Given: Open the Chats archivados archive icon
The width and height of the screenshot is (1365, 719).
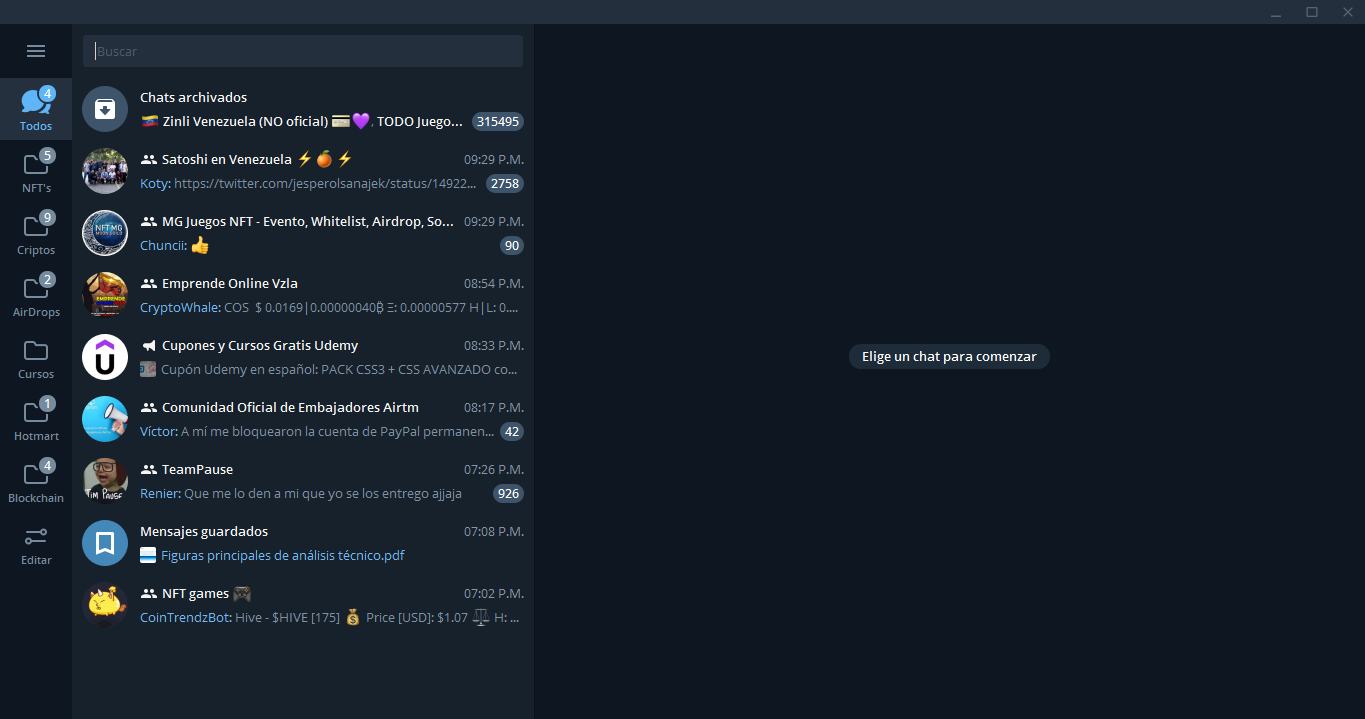Looking at the screenshot, I should coord(105,109).
